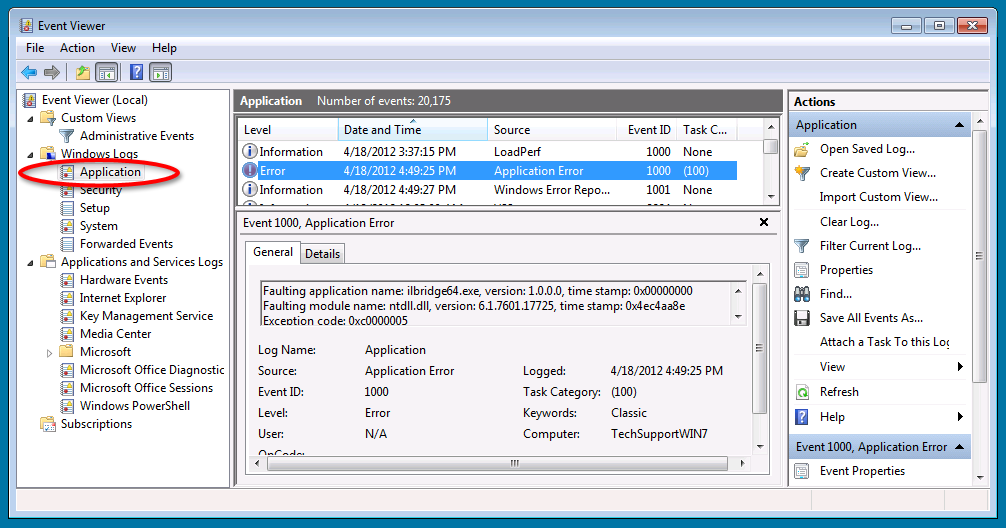
Task: Click the Find binoculars icon
Action: click(x=801, y=294)
